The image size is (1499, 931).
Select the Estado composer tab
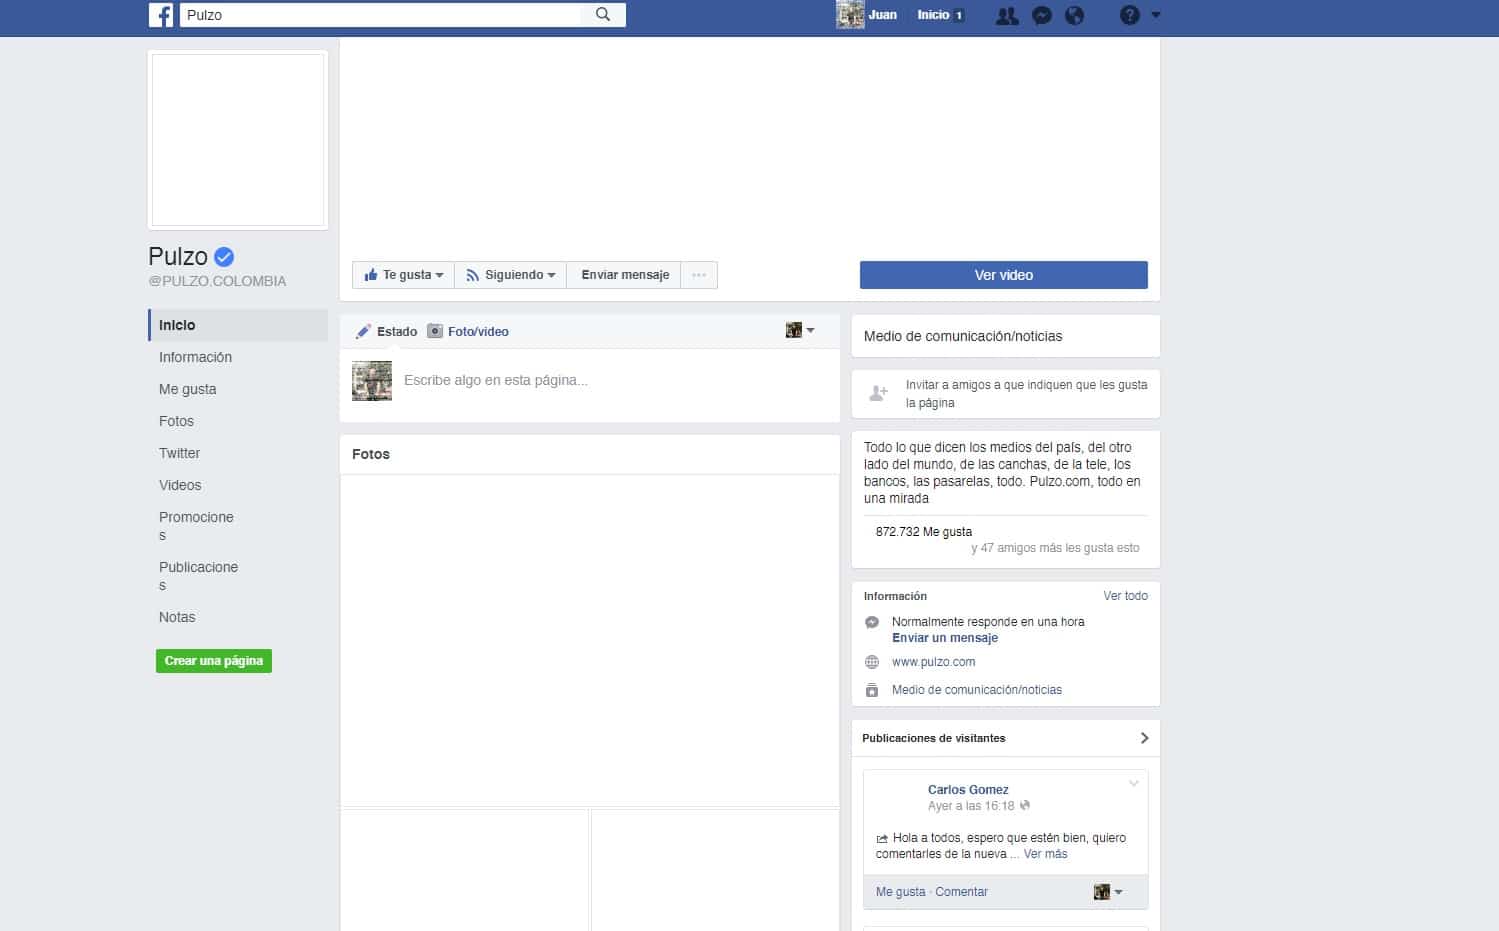(387, 331)
